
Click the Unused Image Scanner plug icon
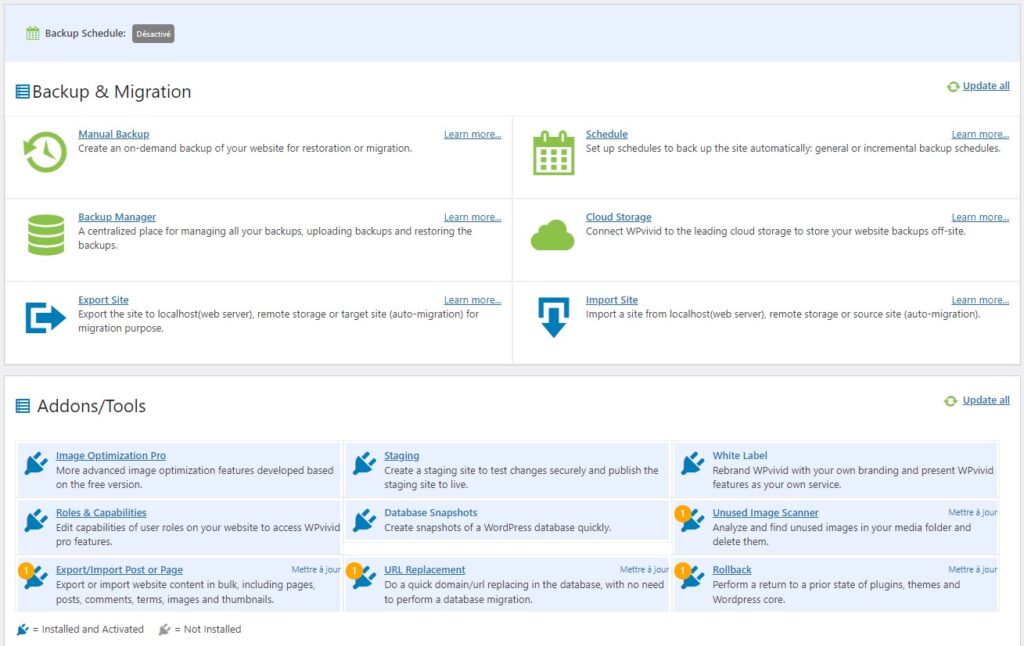[x=693, y=521]
